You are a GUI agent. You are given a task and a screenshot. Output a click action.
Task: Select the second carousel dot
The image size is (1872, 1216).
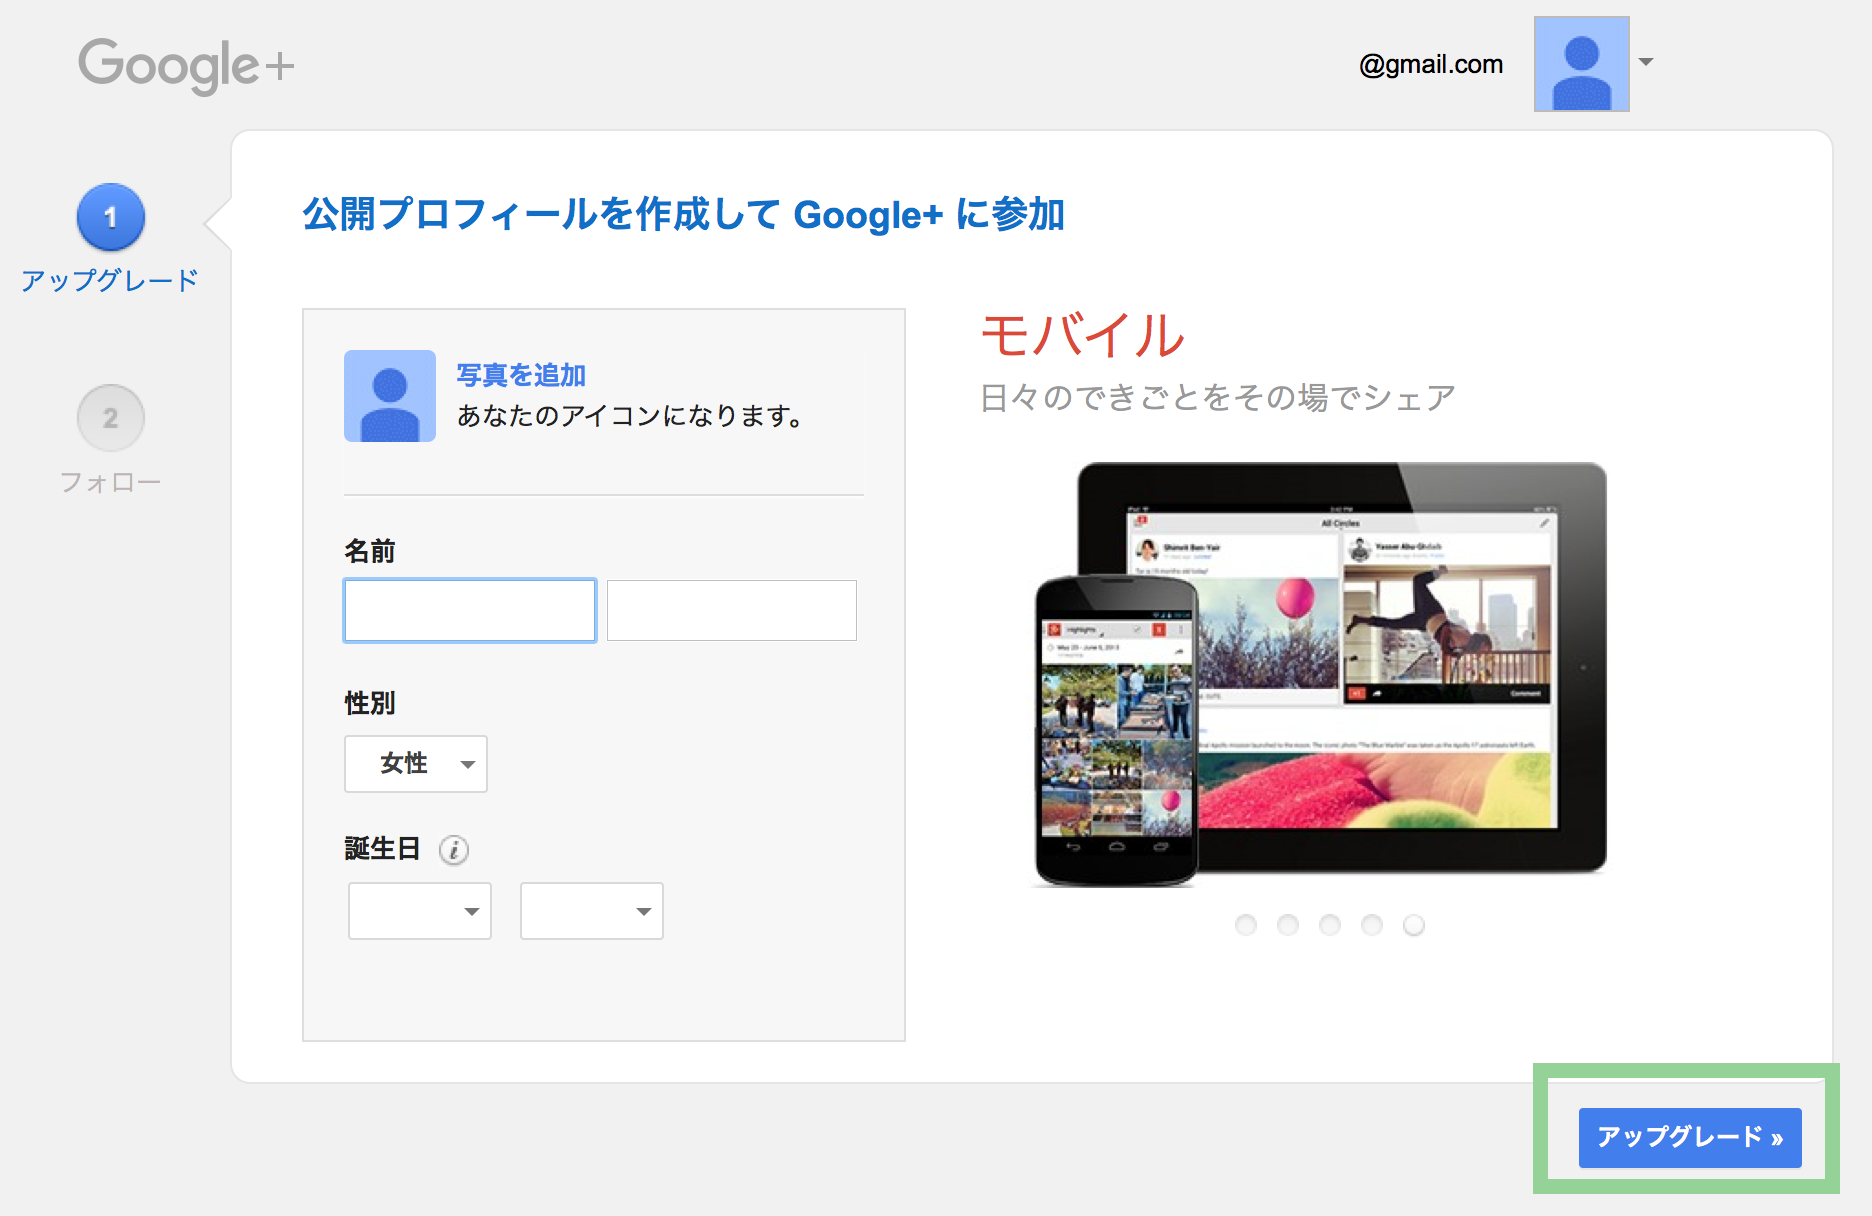pos(1288,925)
